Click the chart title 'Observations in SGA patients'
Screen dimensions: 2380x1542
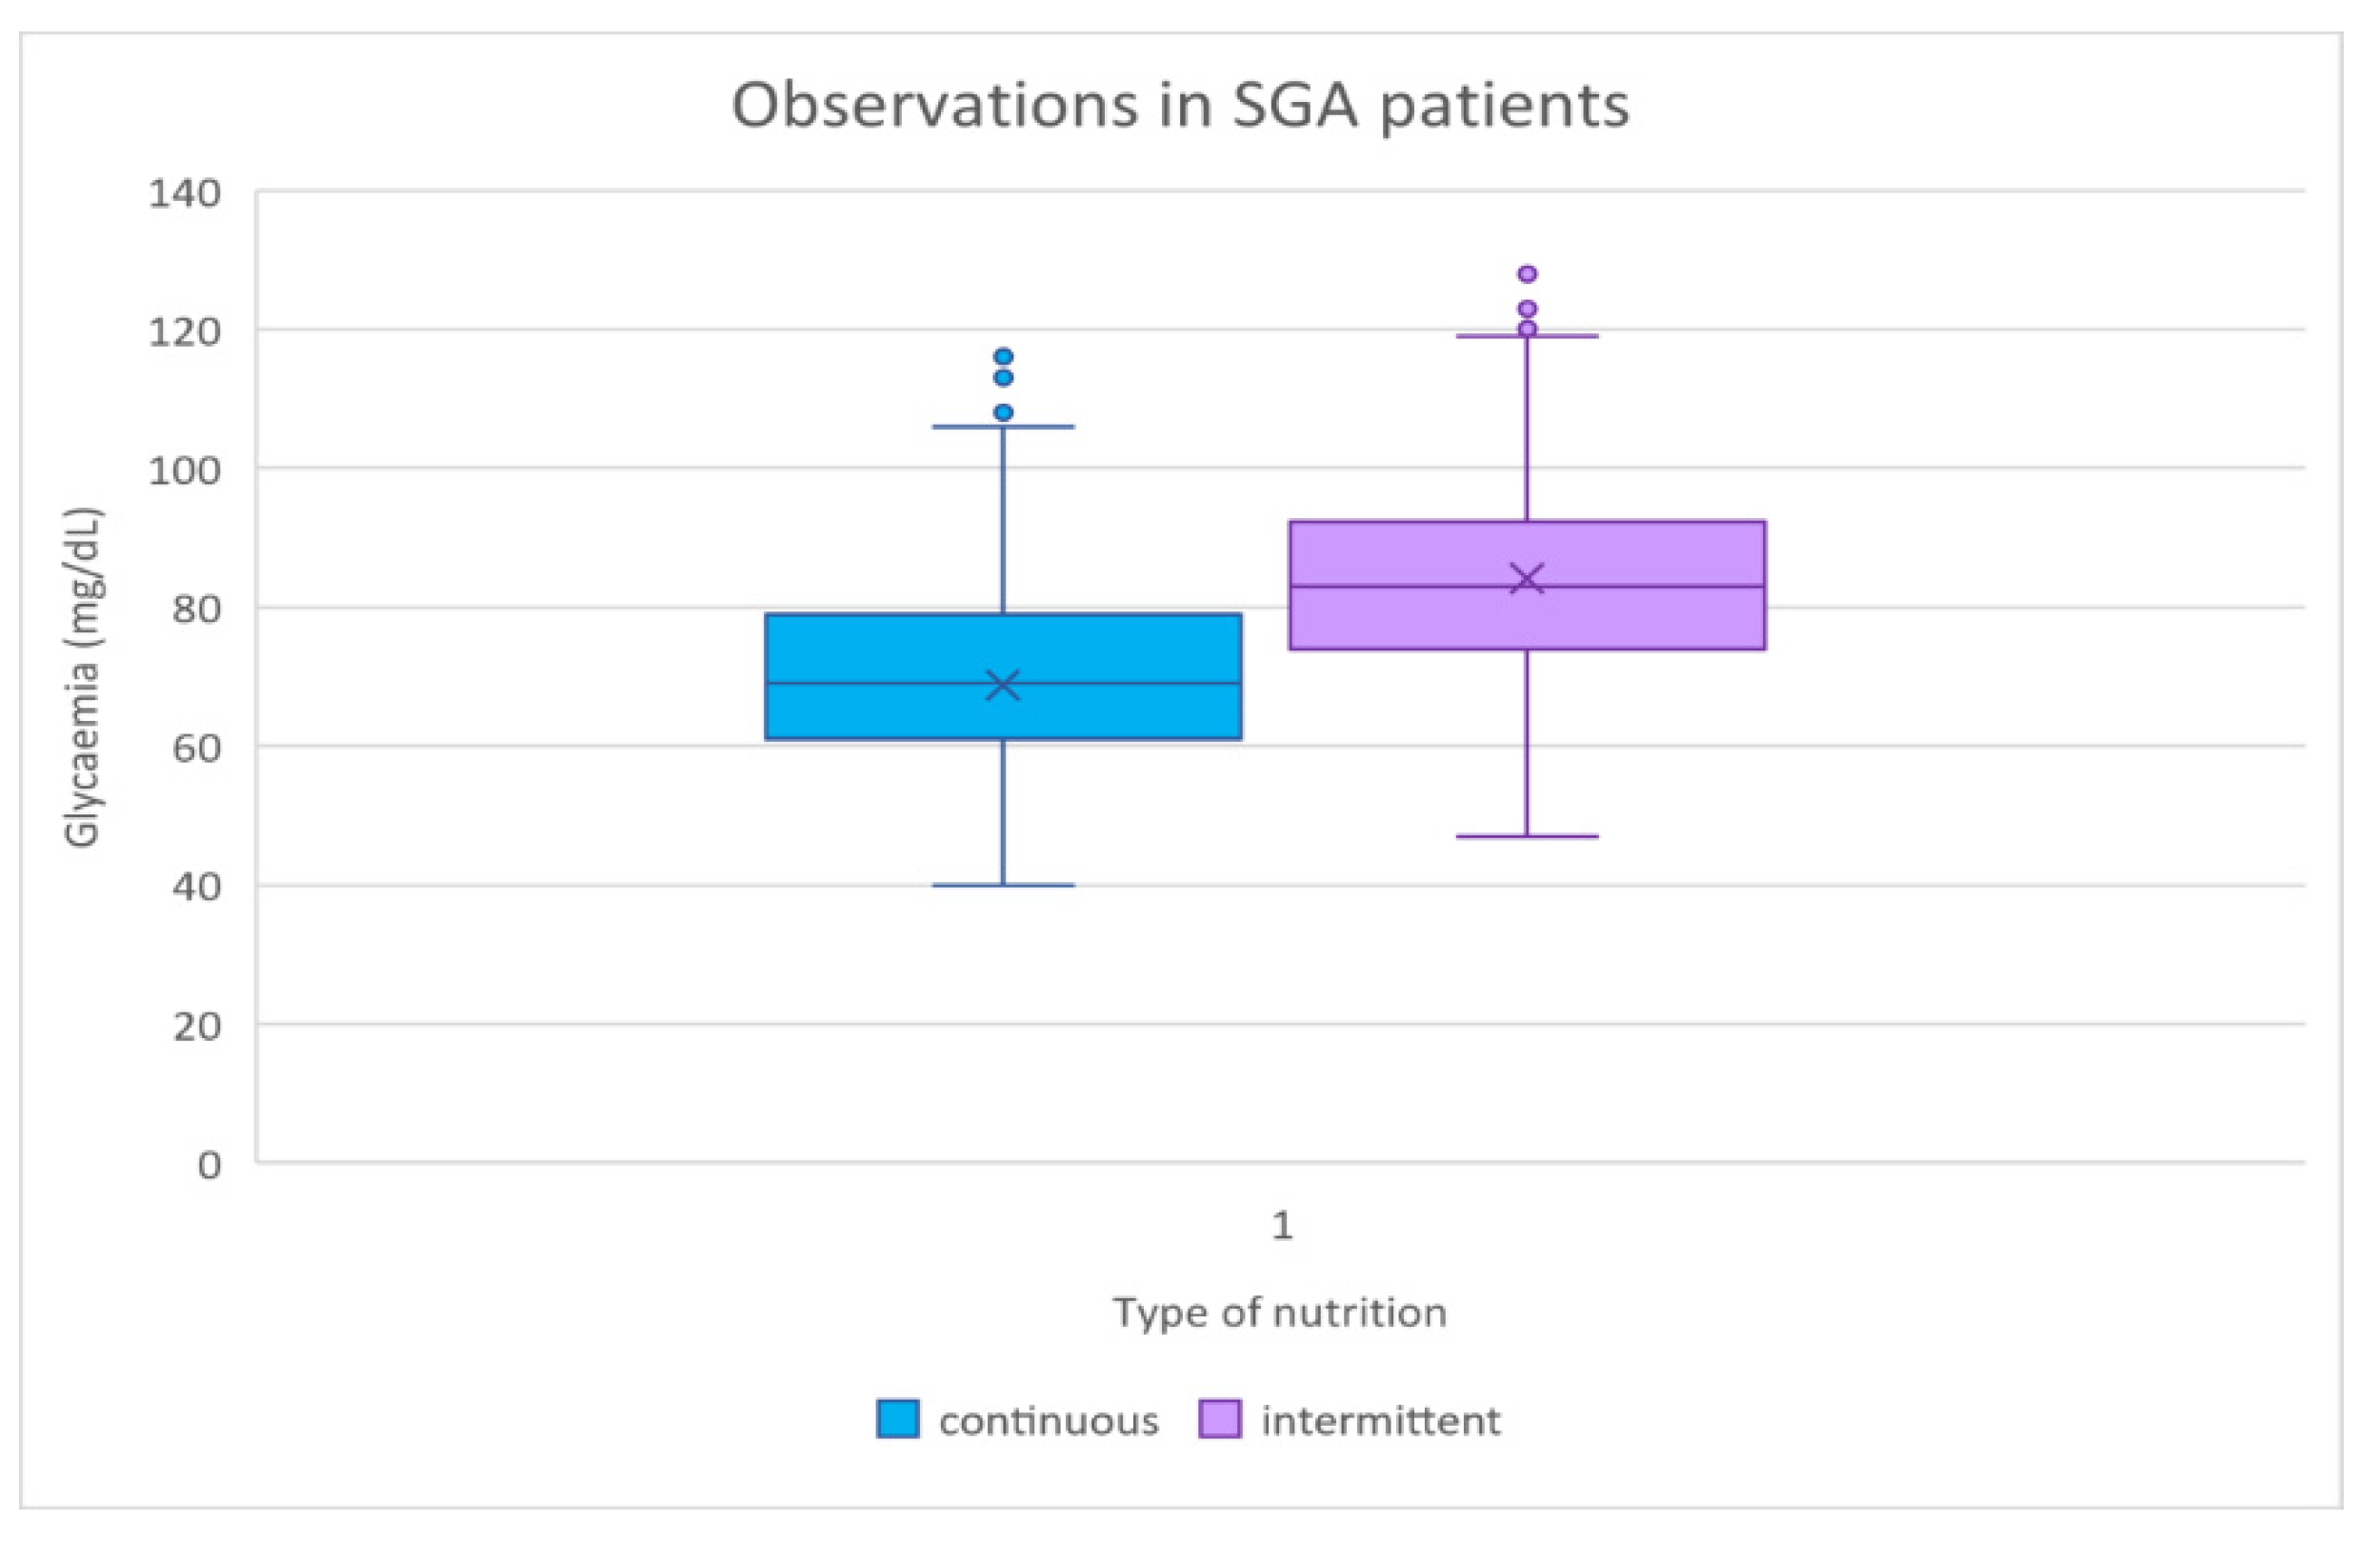[1180, 106]
